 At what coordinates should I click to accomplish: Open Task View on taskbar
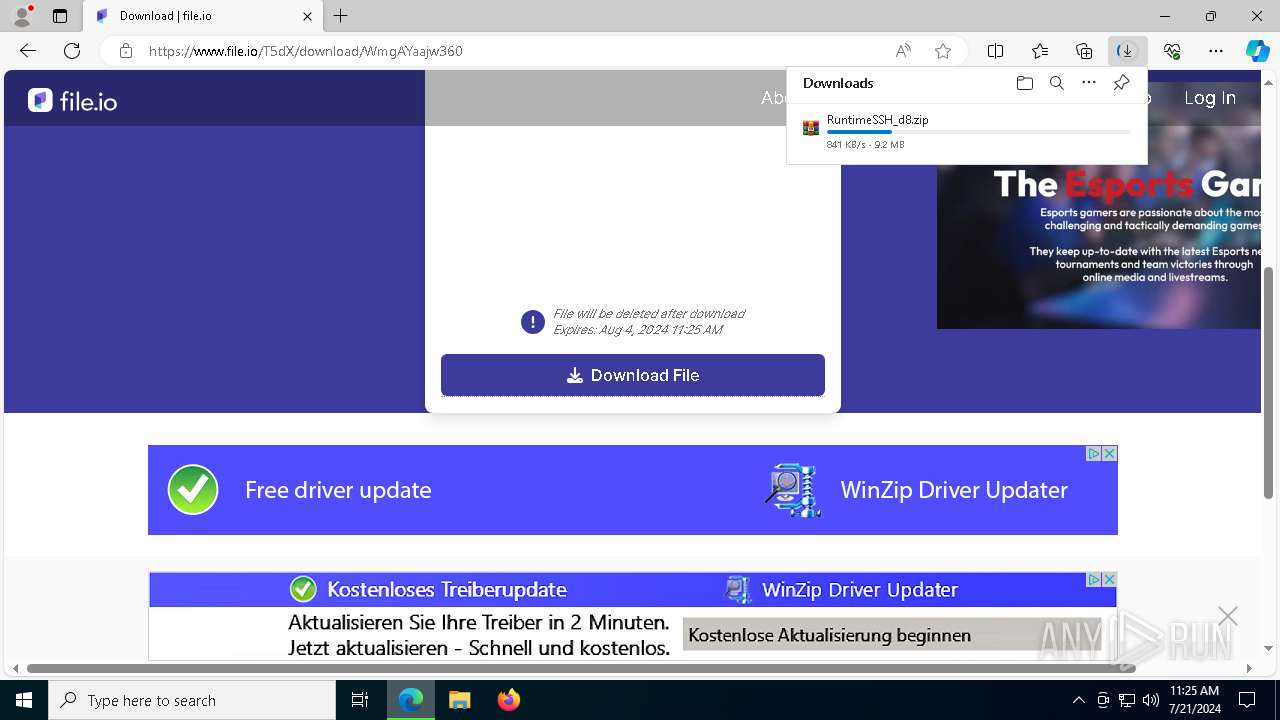360,700
